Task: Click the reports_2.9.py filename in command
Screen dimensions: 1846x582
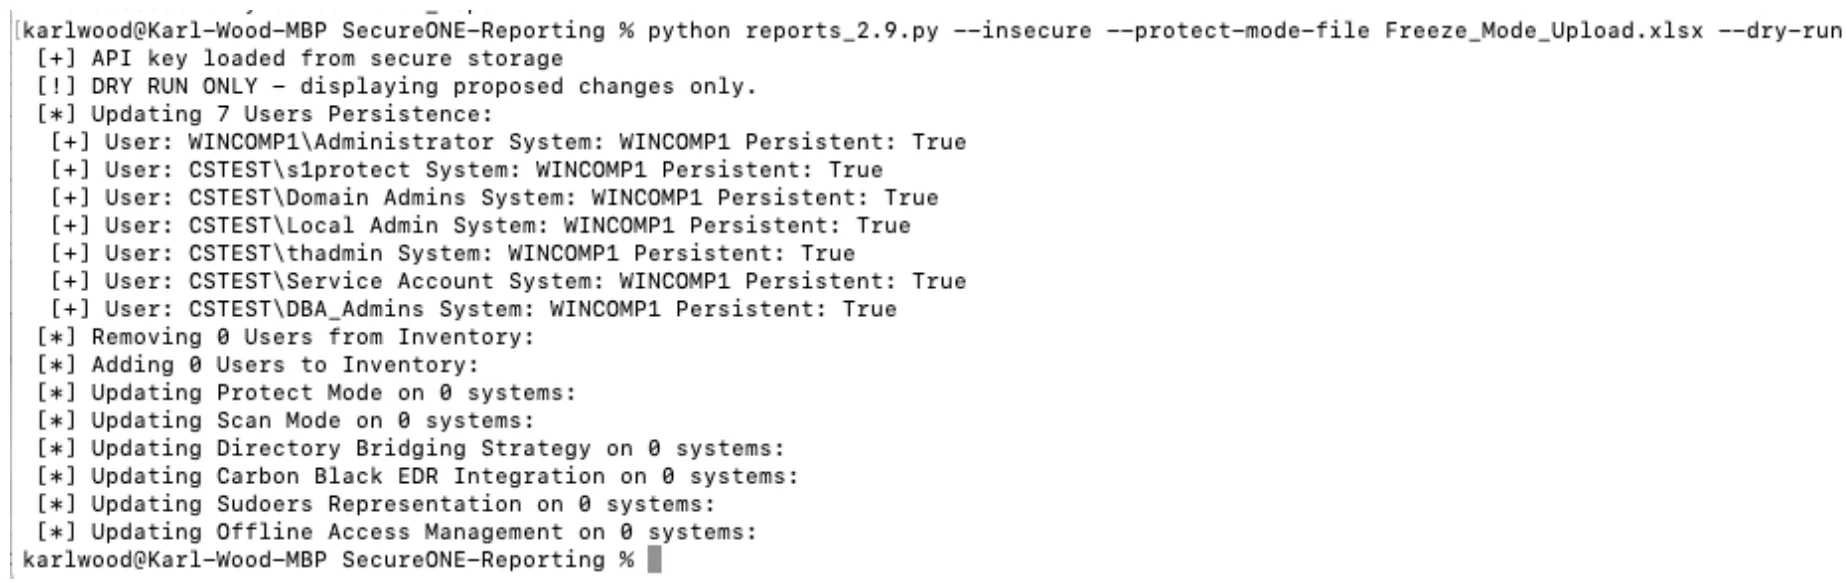Action: pos(842,31)
